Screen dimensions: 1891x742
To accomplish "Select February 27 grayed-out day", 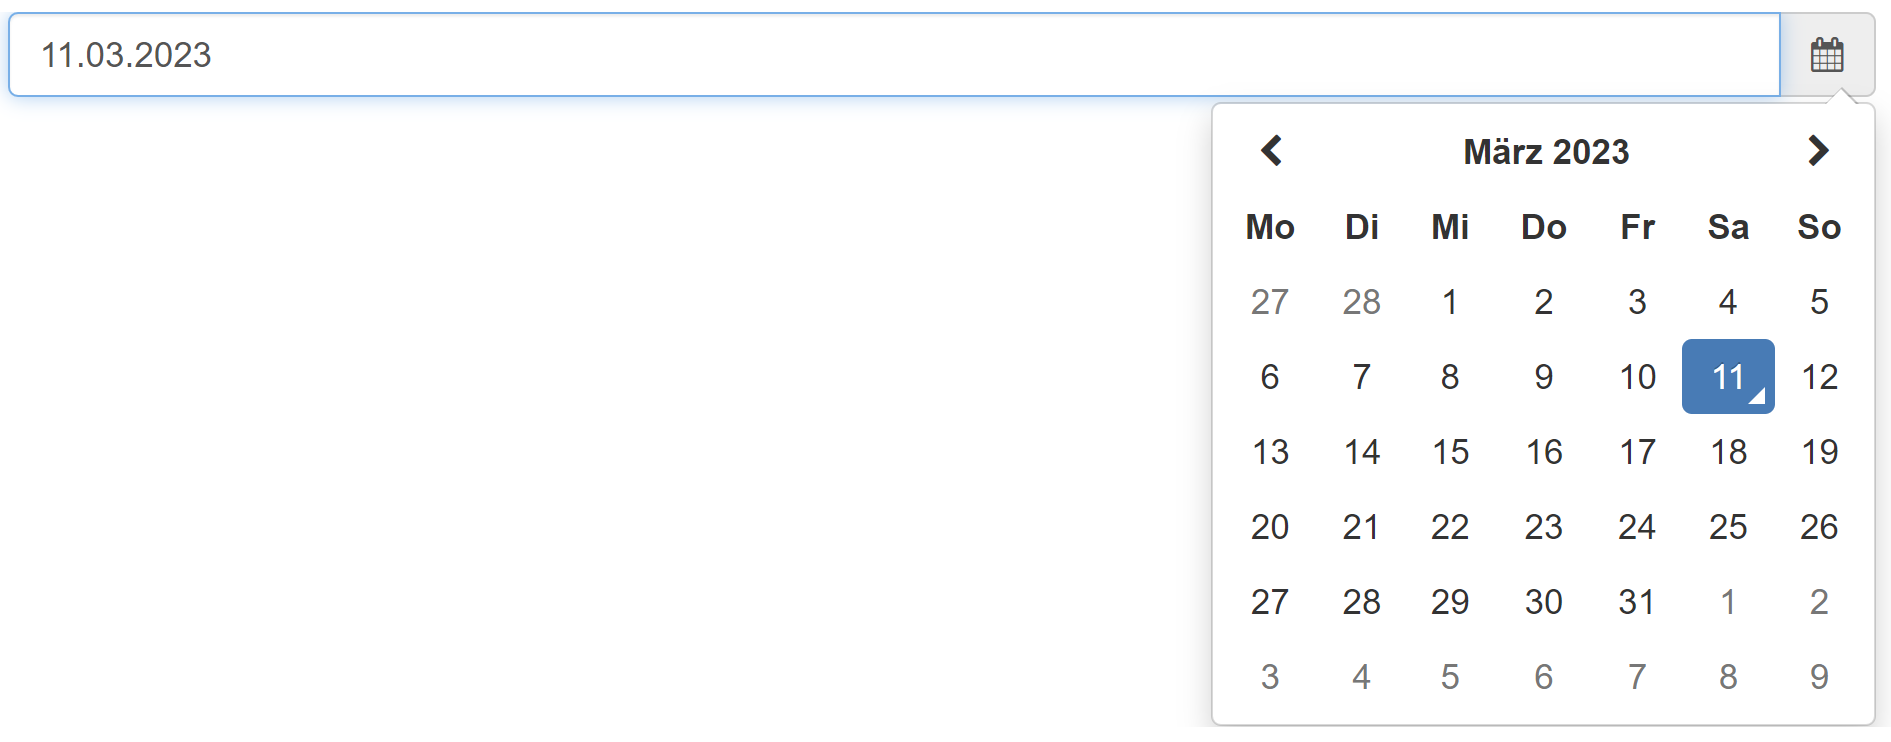I will click(1270, 302).
